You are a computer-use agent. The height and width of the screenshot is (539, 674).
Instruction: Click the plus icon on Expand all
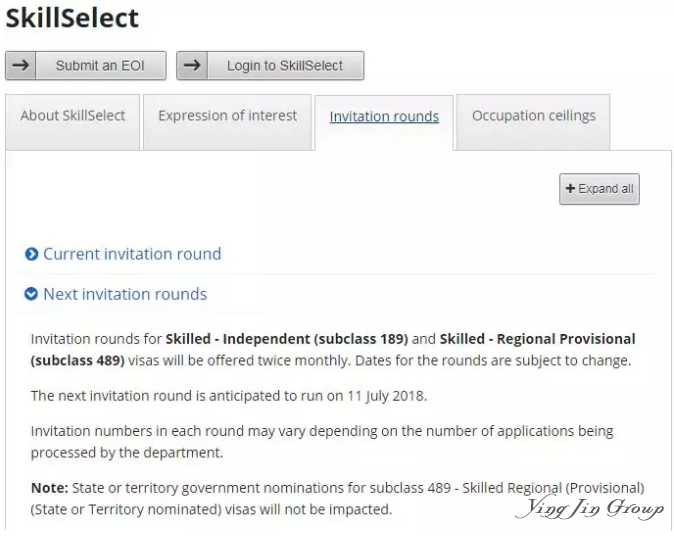pos(570,188)
